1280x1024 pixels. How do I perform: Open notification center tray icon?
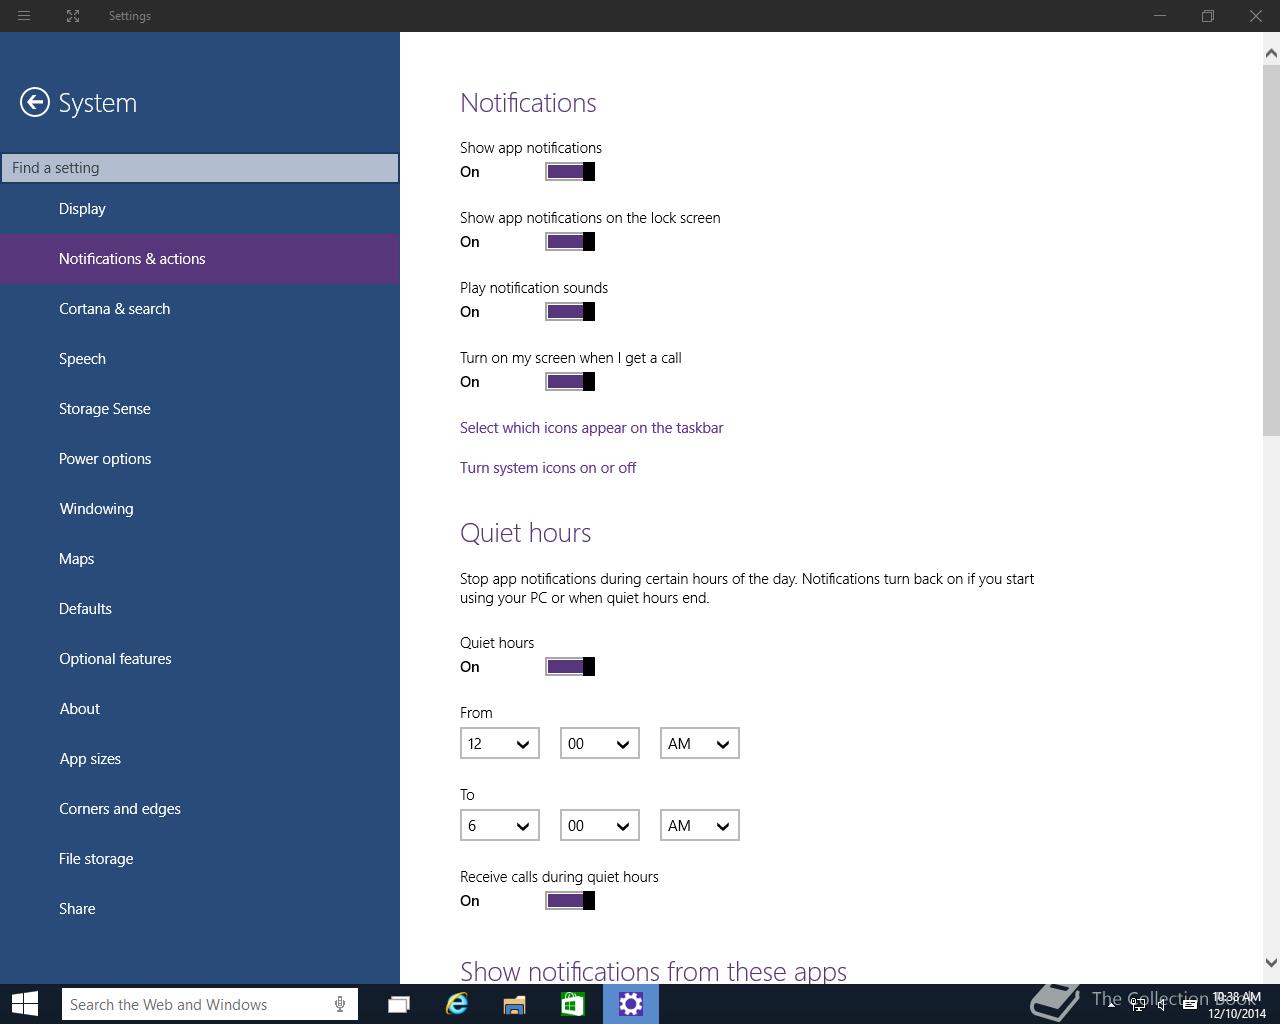coord(1189,1005)
